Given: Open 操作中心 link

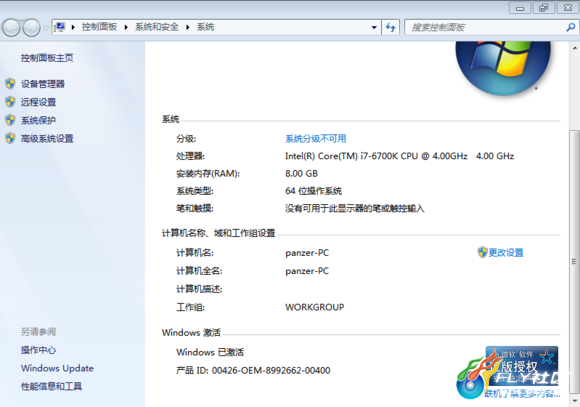Looking at the screenshot, I should tap(38, 350).
